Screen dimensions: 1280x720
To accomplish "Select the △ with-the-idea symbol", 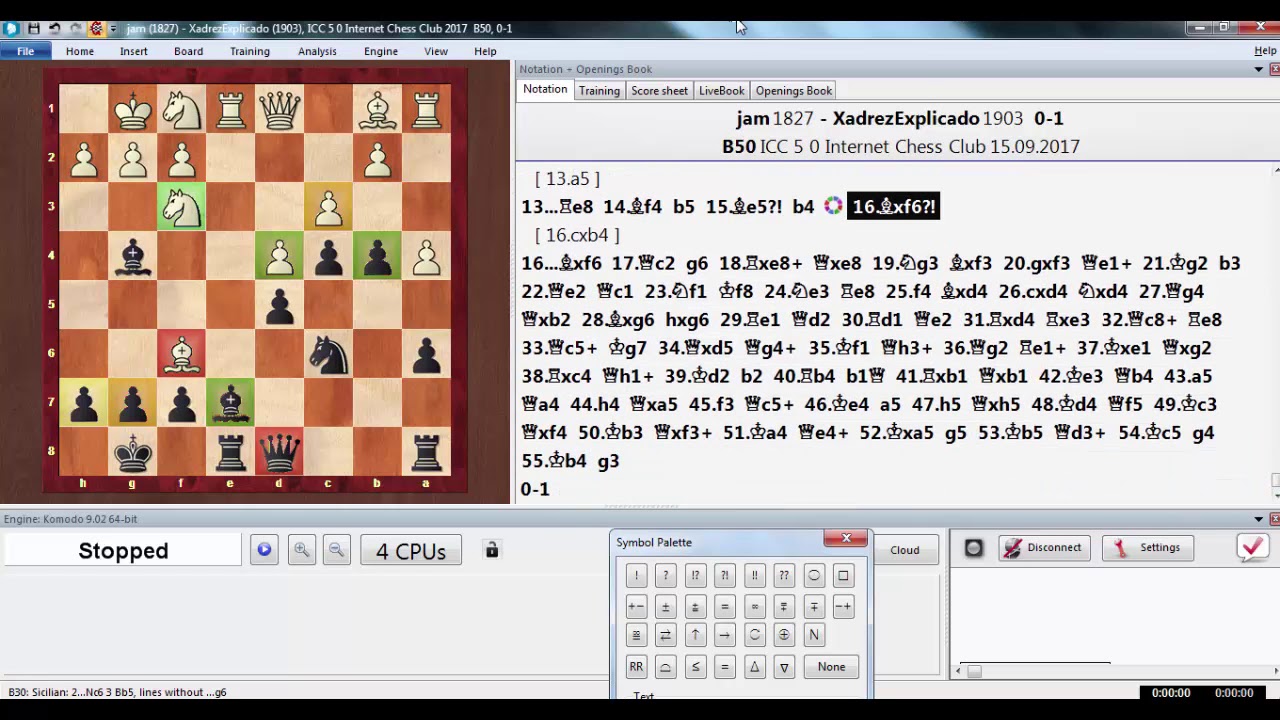I will 754,667.
